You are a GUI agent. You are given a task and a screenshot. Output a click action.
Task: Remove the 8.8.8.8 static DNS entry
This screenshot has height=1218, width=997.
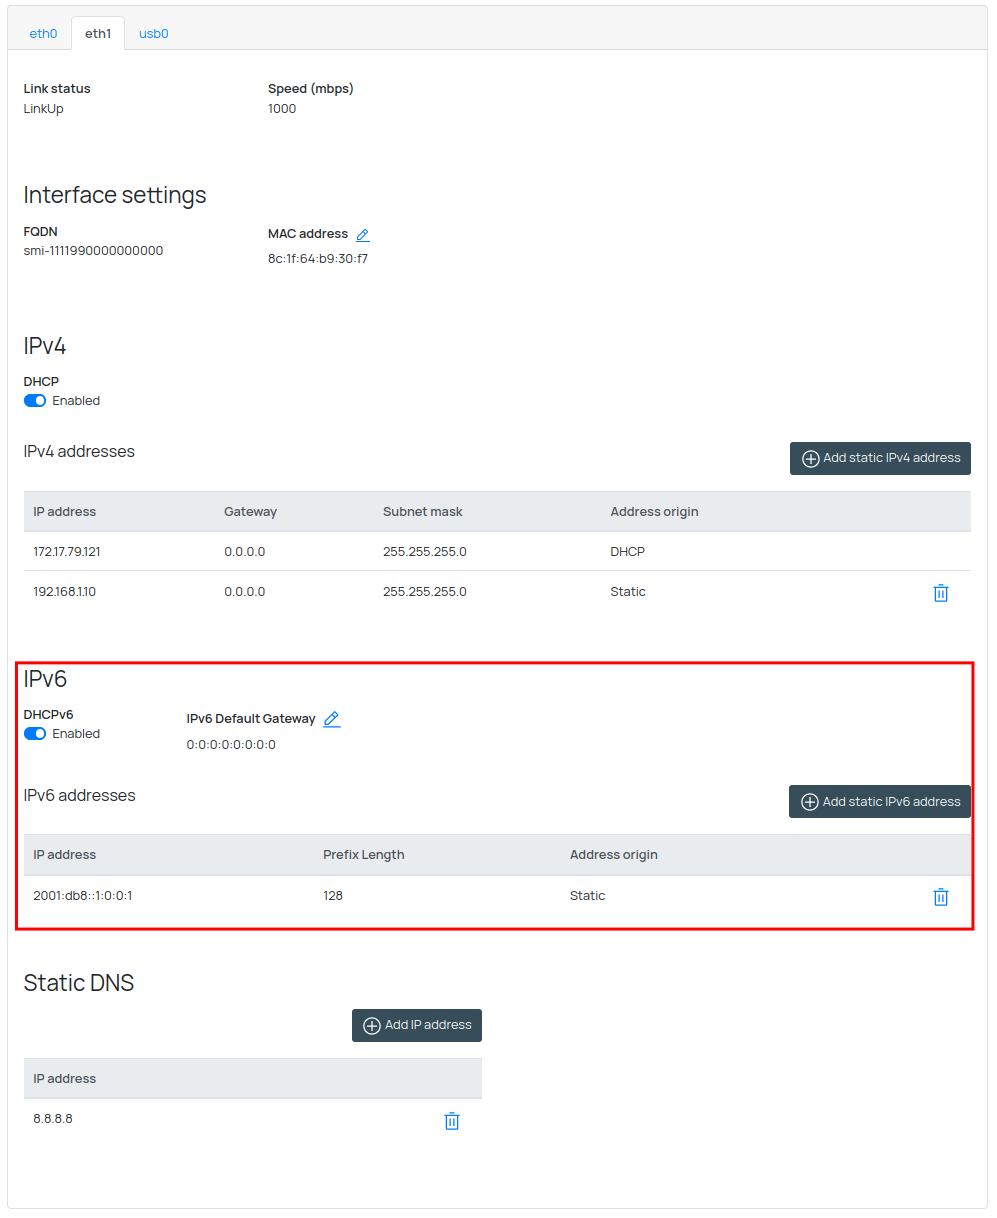tap(451, 1121)
